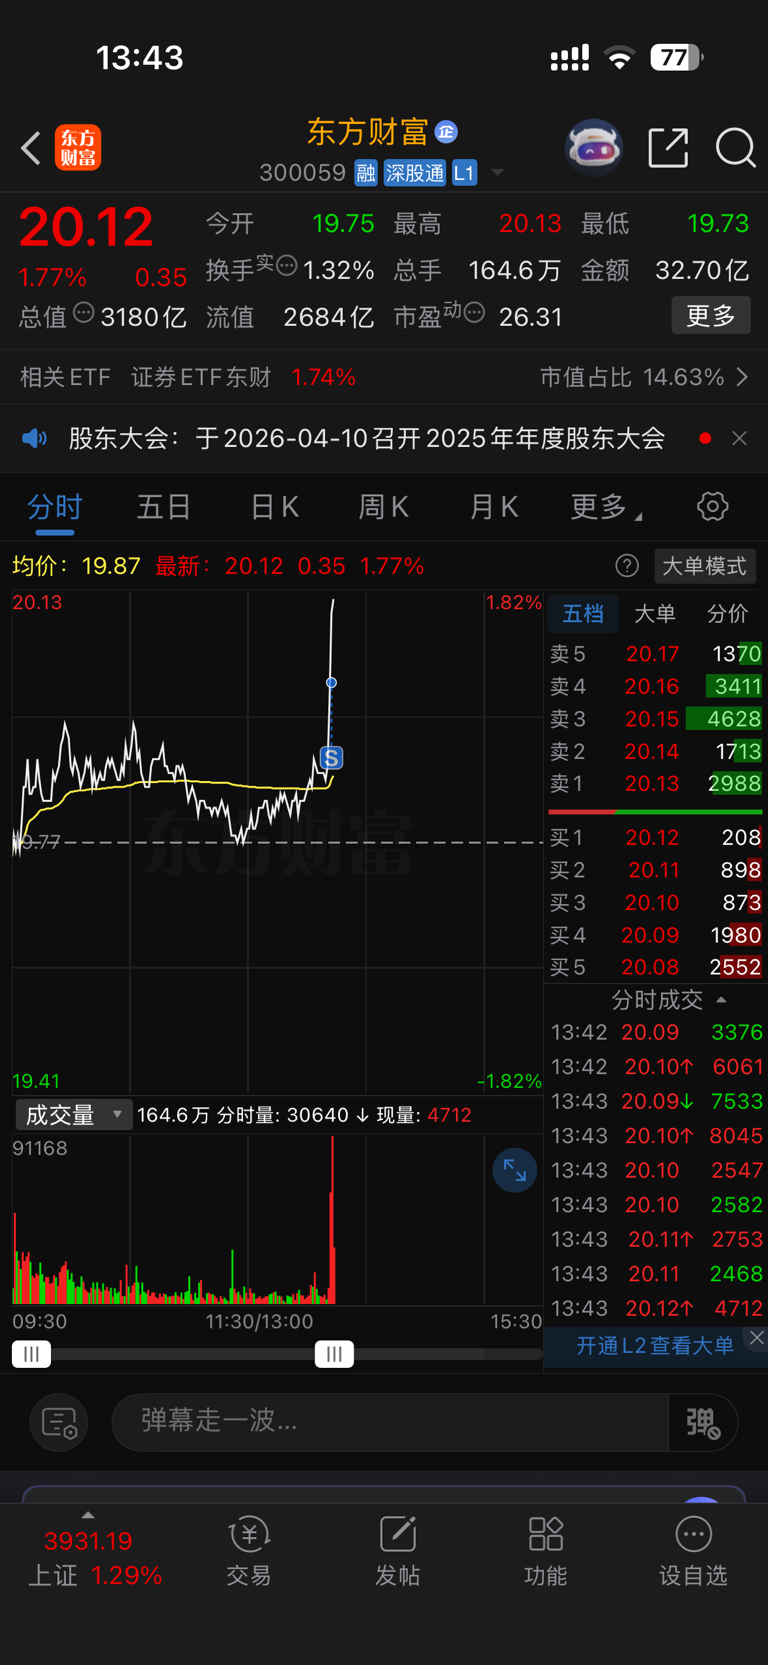The height and width of the screenshot is (1665, 769).
Task: Switch to the 五日 tab
Action: pyautogui.click(x=164, y=507)
